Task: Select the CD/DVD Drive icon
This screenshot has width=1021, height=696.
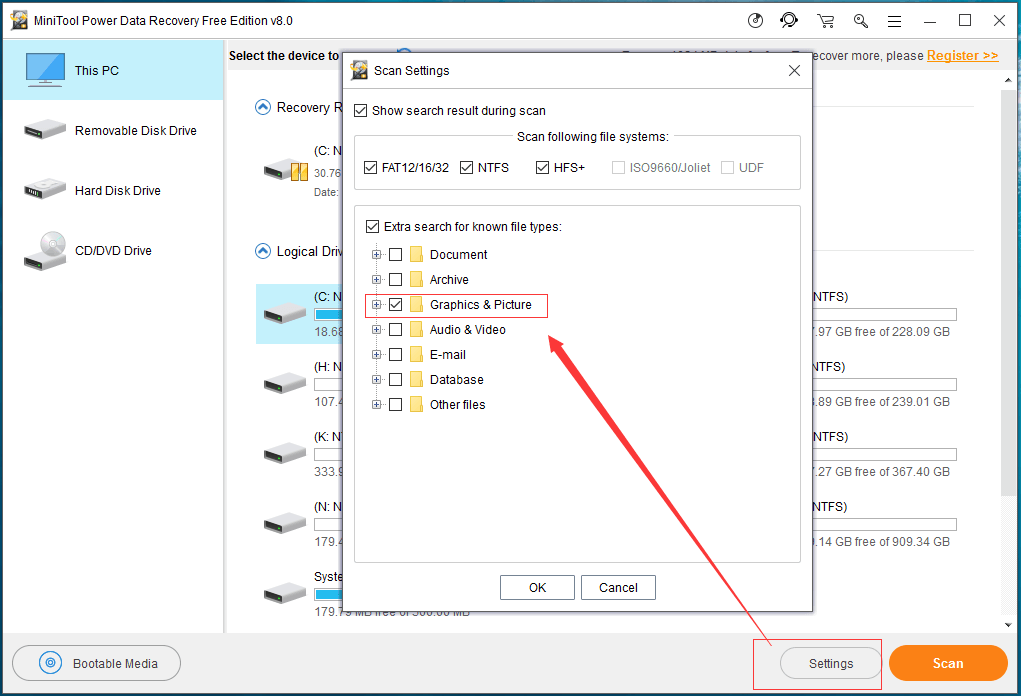Action: click(45, 251)
